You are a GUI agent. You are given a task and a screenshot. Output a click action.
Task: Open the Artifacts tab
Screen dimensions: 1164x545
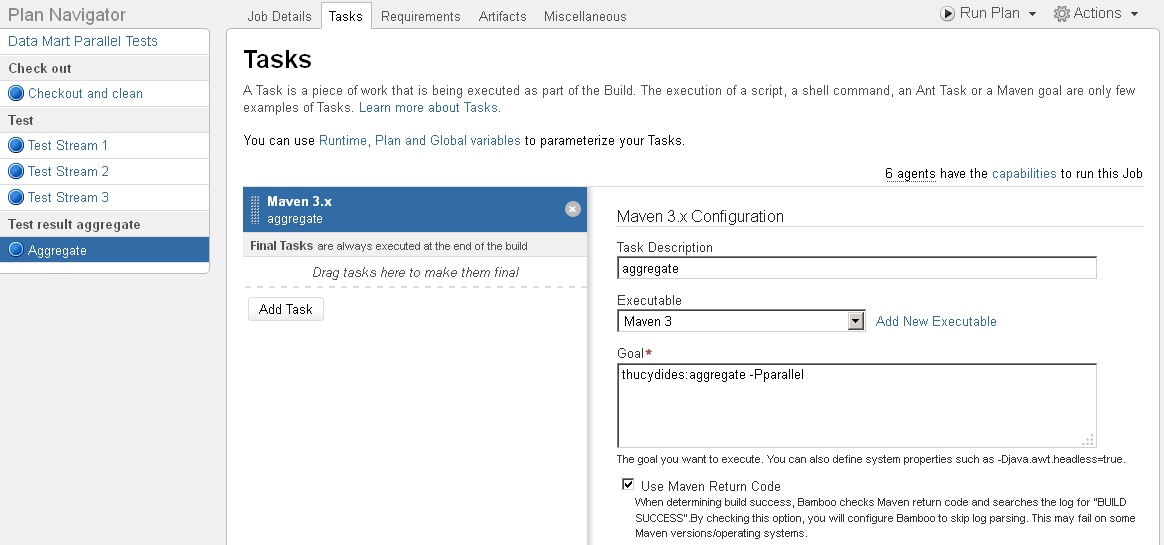coord(503,16)
